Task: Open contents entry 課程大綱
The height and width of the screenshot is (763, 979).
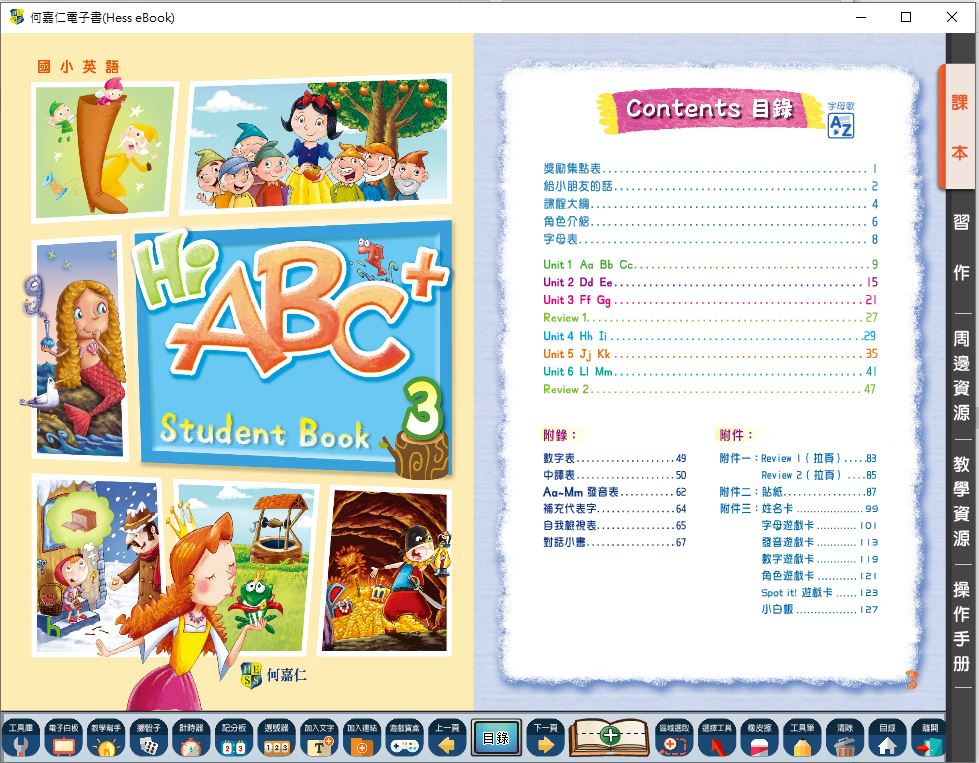Action: pos(711,204)
